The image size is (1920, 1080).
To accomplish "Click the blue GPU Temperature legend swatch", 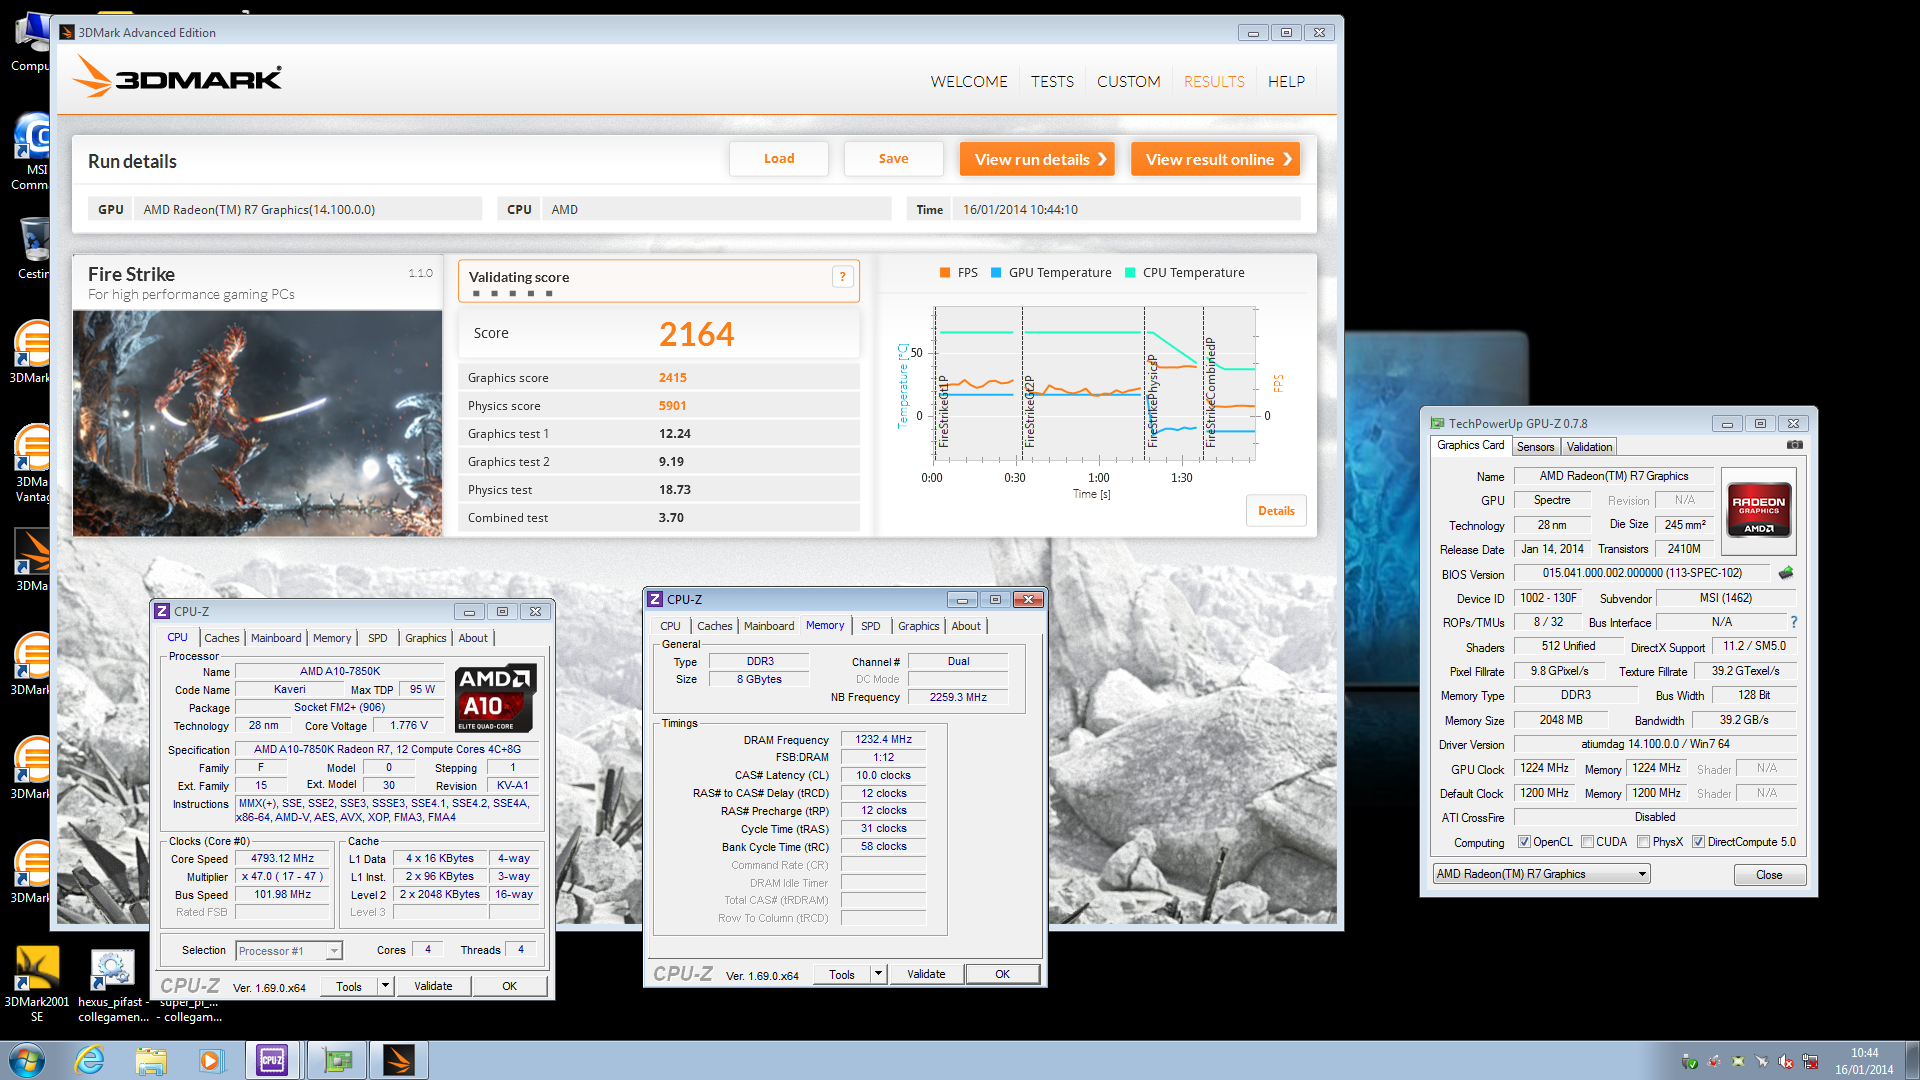I will (996, 273).
